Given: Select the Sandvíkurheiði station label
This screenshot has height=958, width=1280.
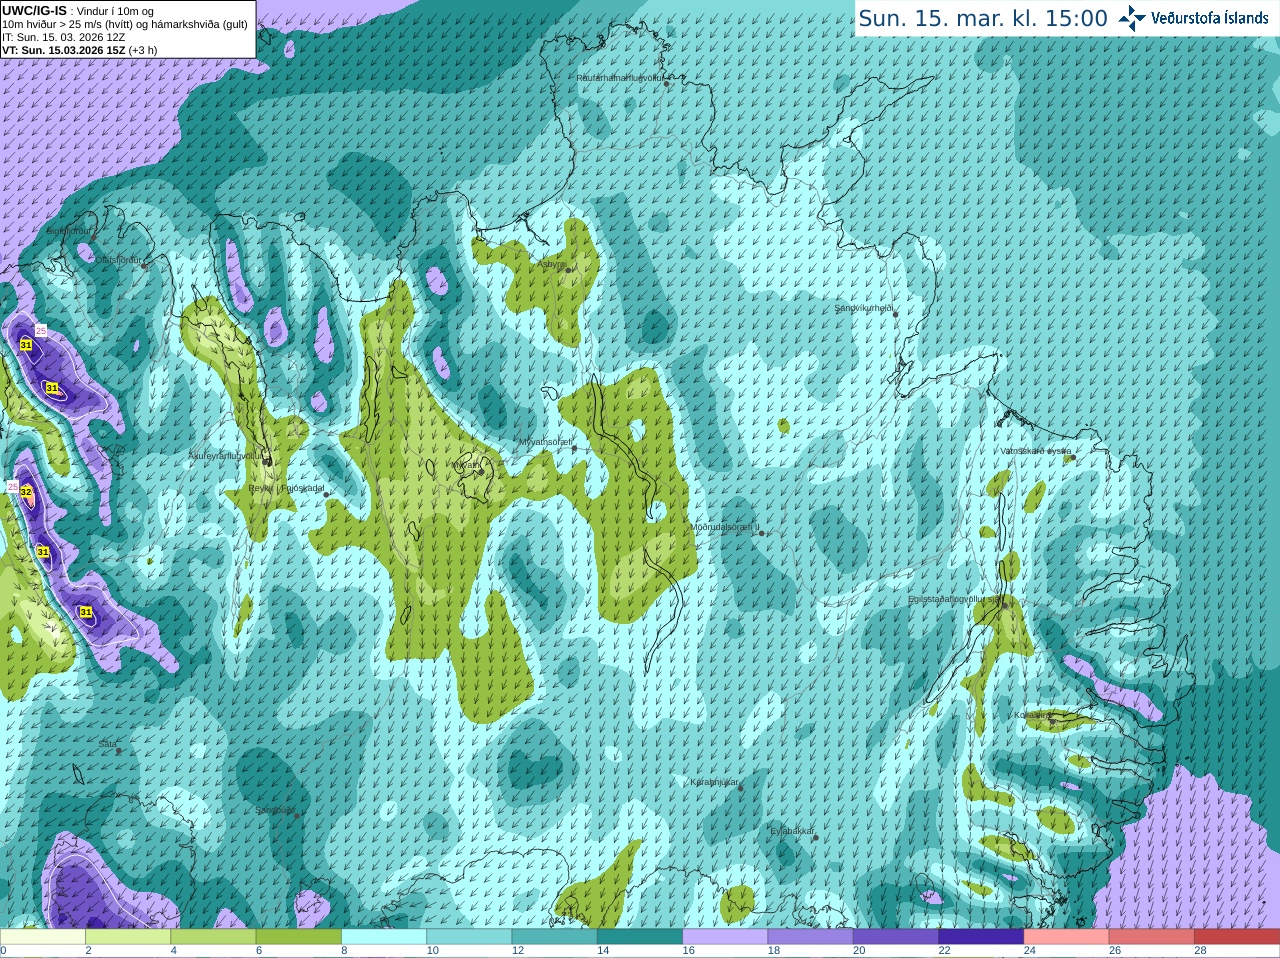Looking at the screenshot, I should 864,308.
